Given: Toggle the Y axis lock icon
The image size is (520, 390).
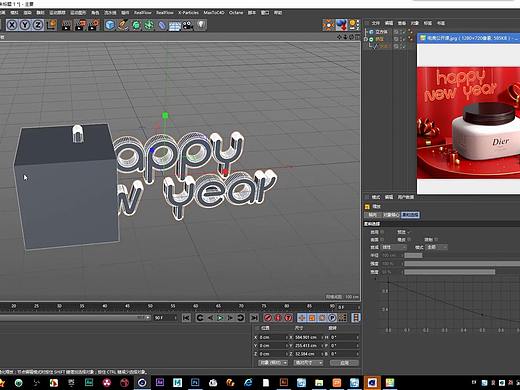Looking at the screenshot, I should pyautogui.click(x=25, y=25).
